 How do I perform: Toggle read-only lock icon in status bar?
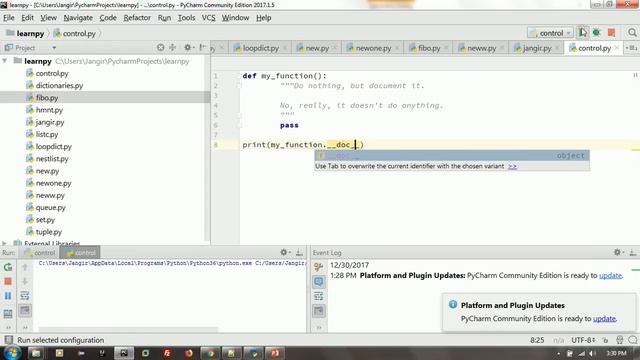pos(605,340)
